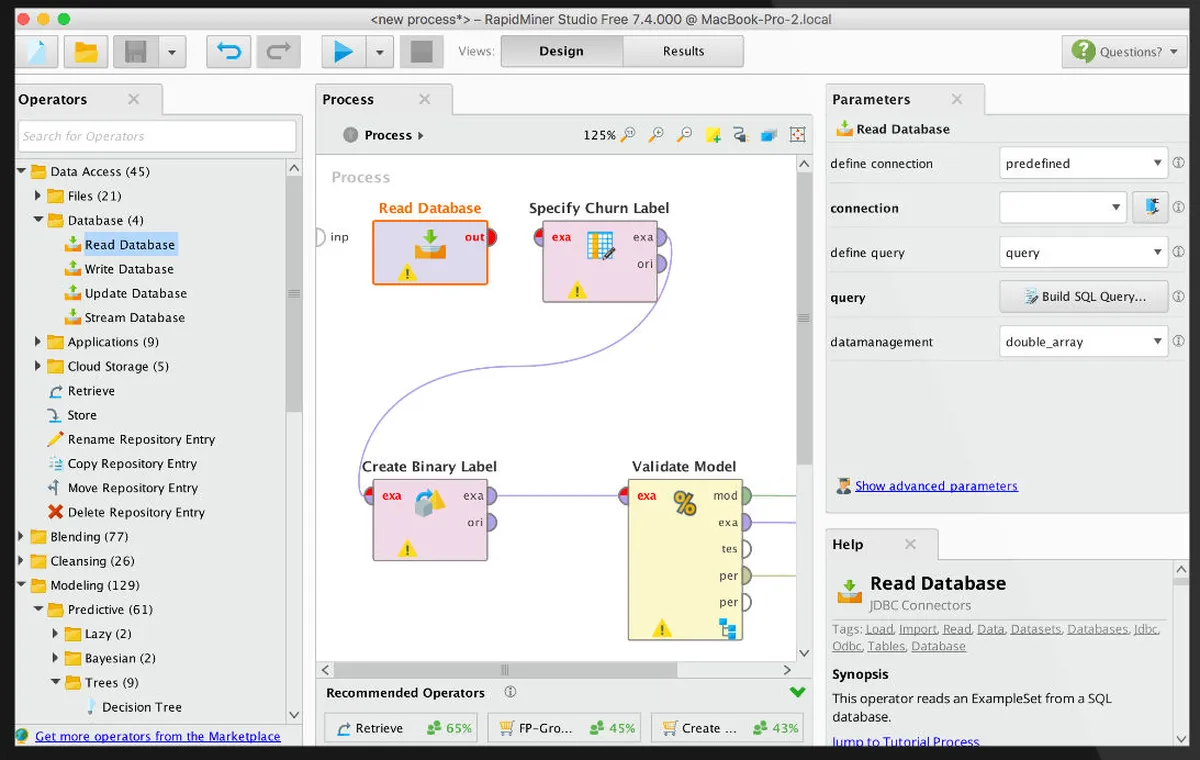Screen dimensions: 1200x760
Task: Click the Run process play button
Action: (x=343, y=52)
